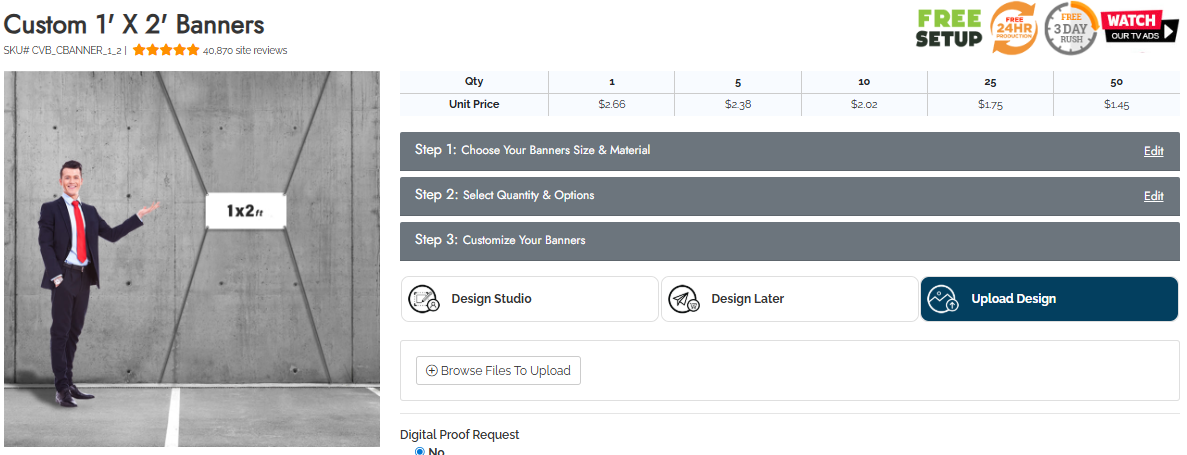
Task: Click the $2.02 unit price cell
Action: 865,104
